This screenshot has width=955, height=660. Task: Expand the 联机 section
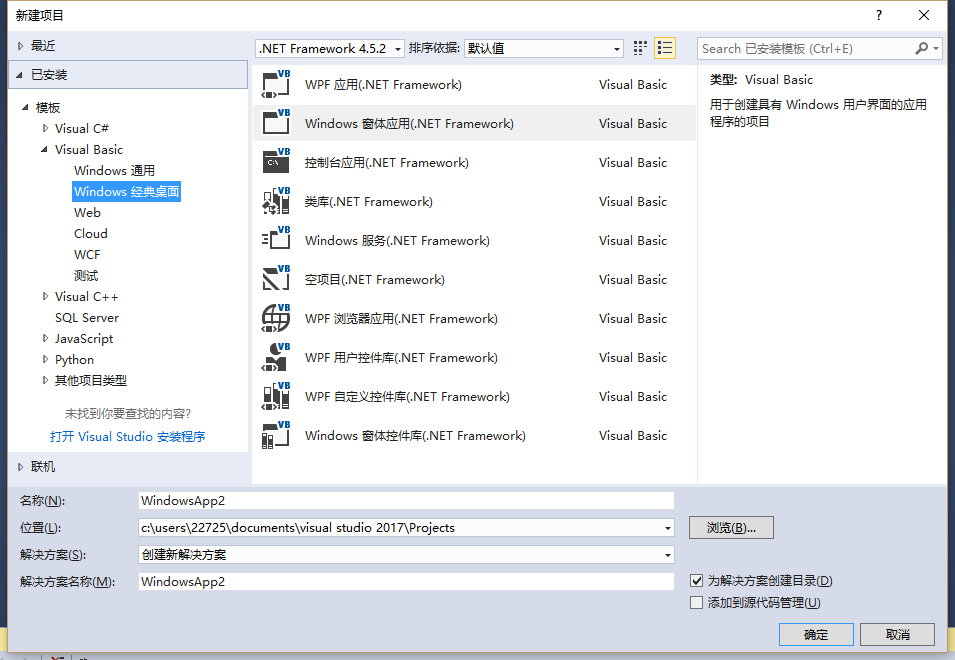click(x=21, y=467)
